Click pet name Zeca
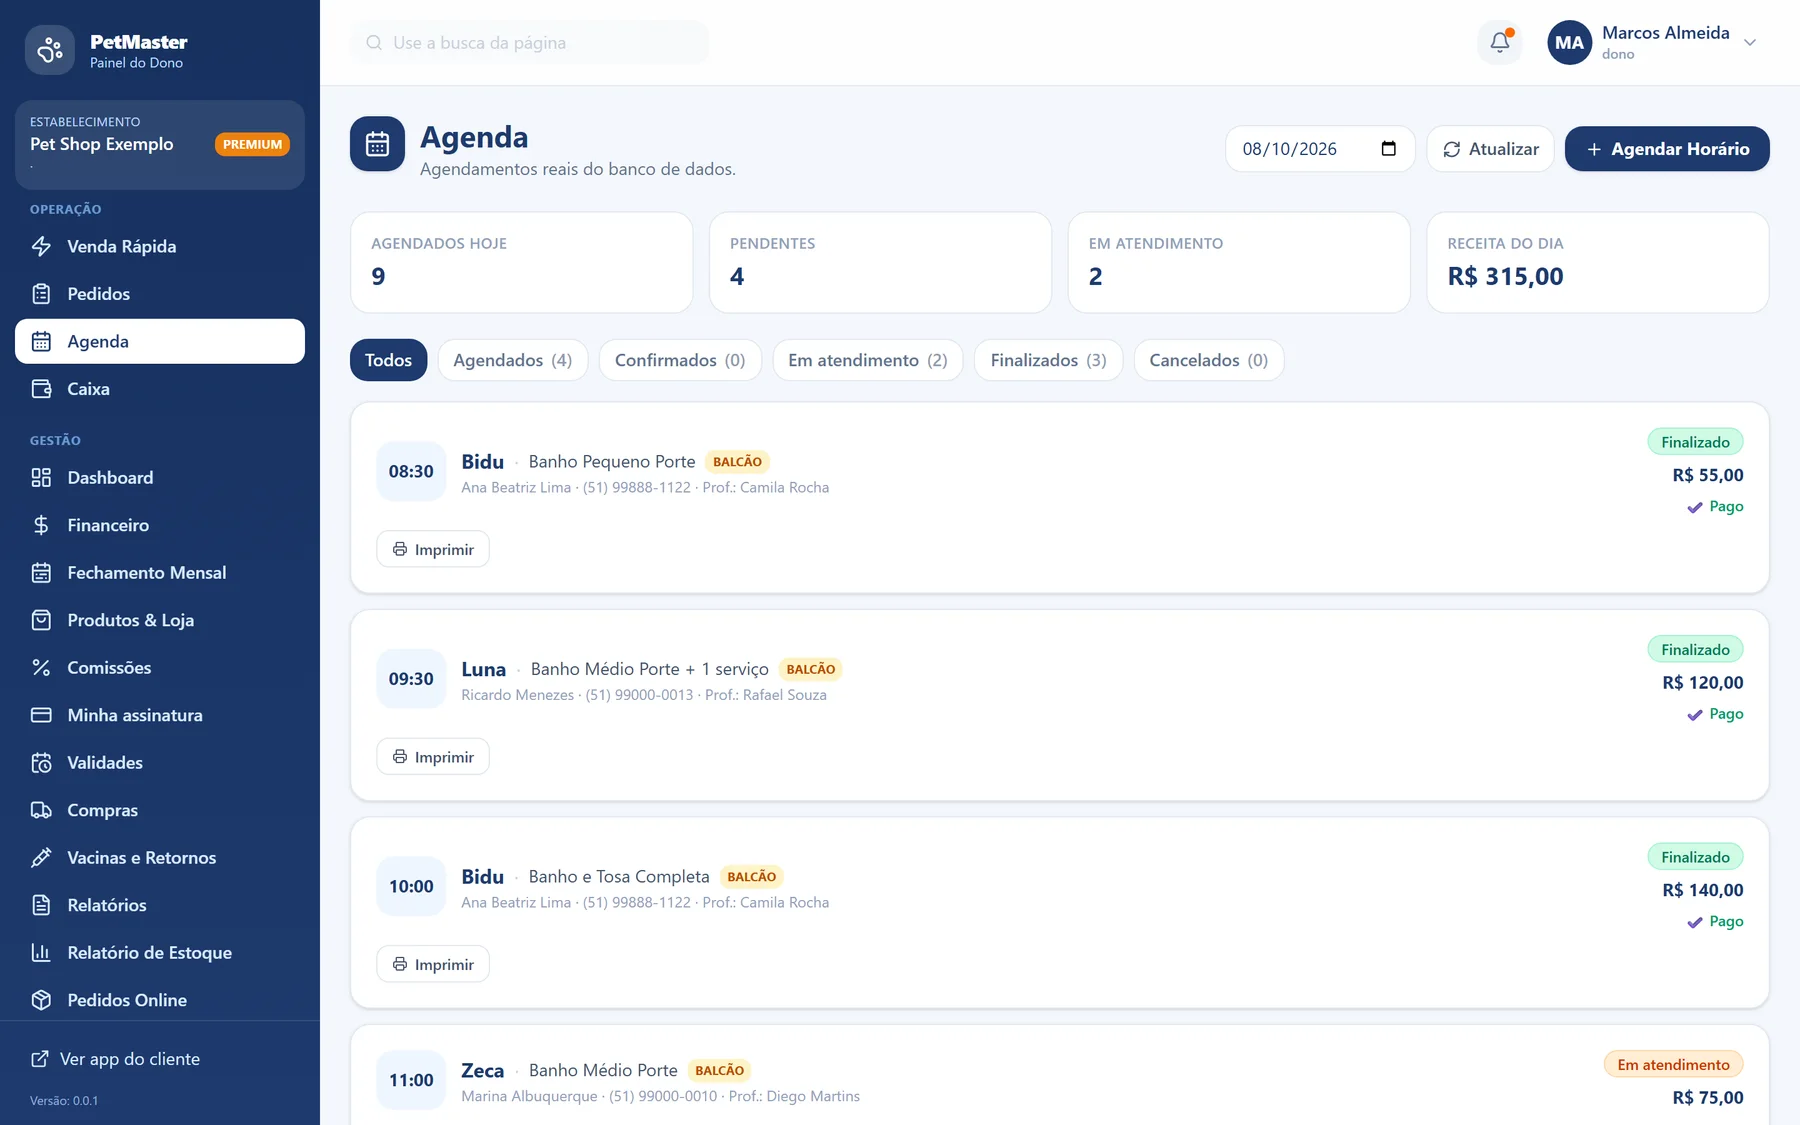Viewport: 1800px width, 1125px height. point(482,1070)
